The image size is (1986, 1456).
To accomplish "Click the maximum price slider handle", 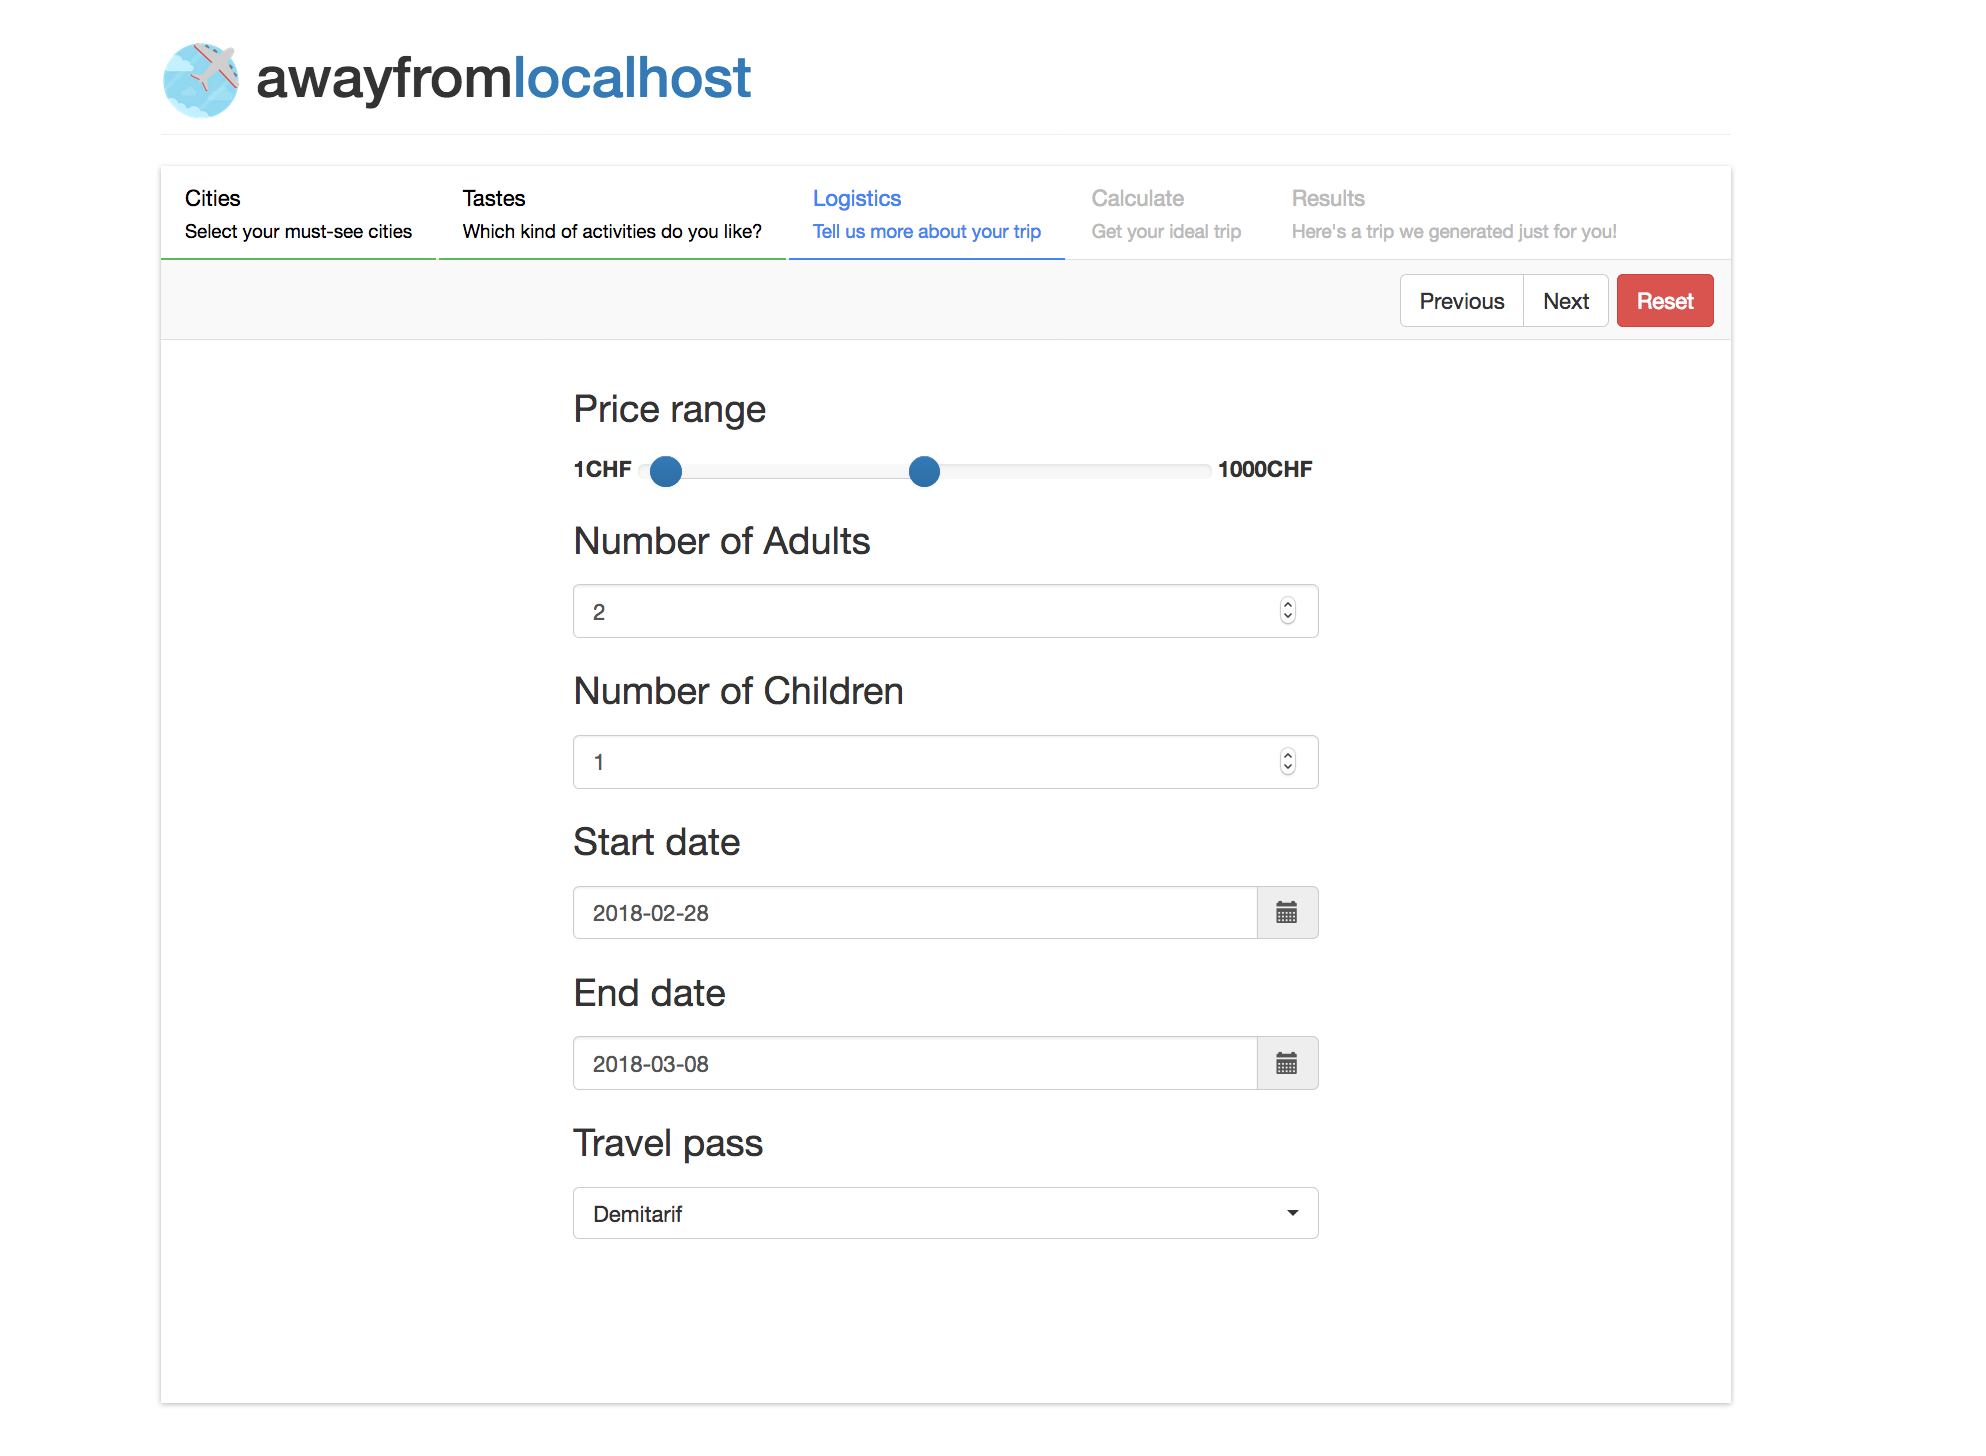I will coord(924,471).
